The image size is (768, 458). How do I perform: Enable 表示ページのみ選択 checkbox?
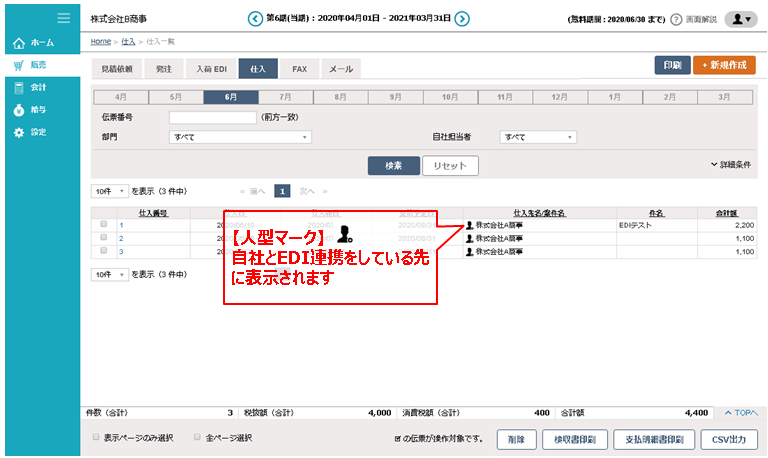click(96, 437)
